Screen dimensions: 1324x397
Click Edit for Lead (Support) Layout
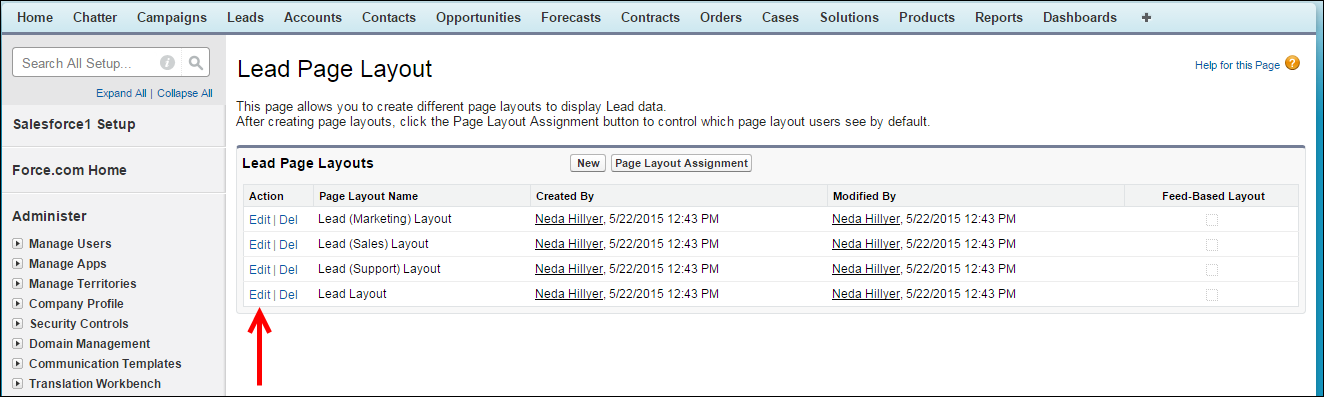260,269
